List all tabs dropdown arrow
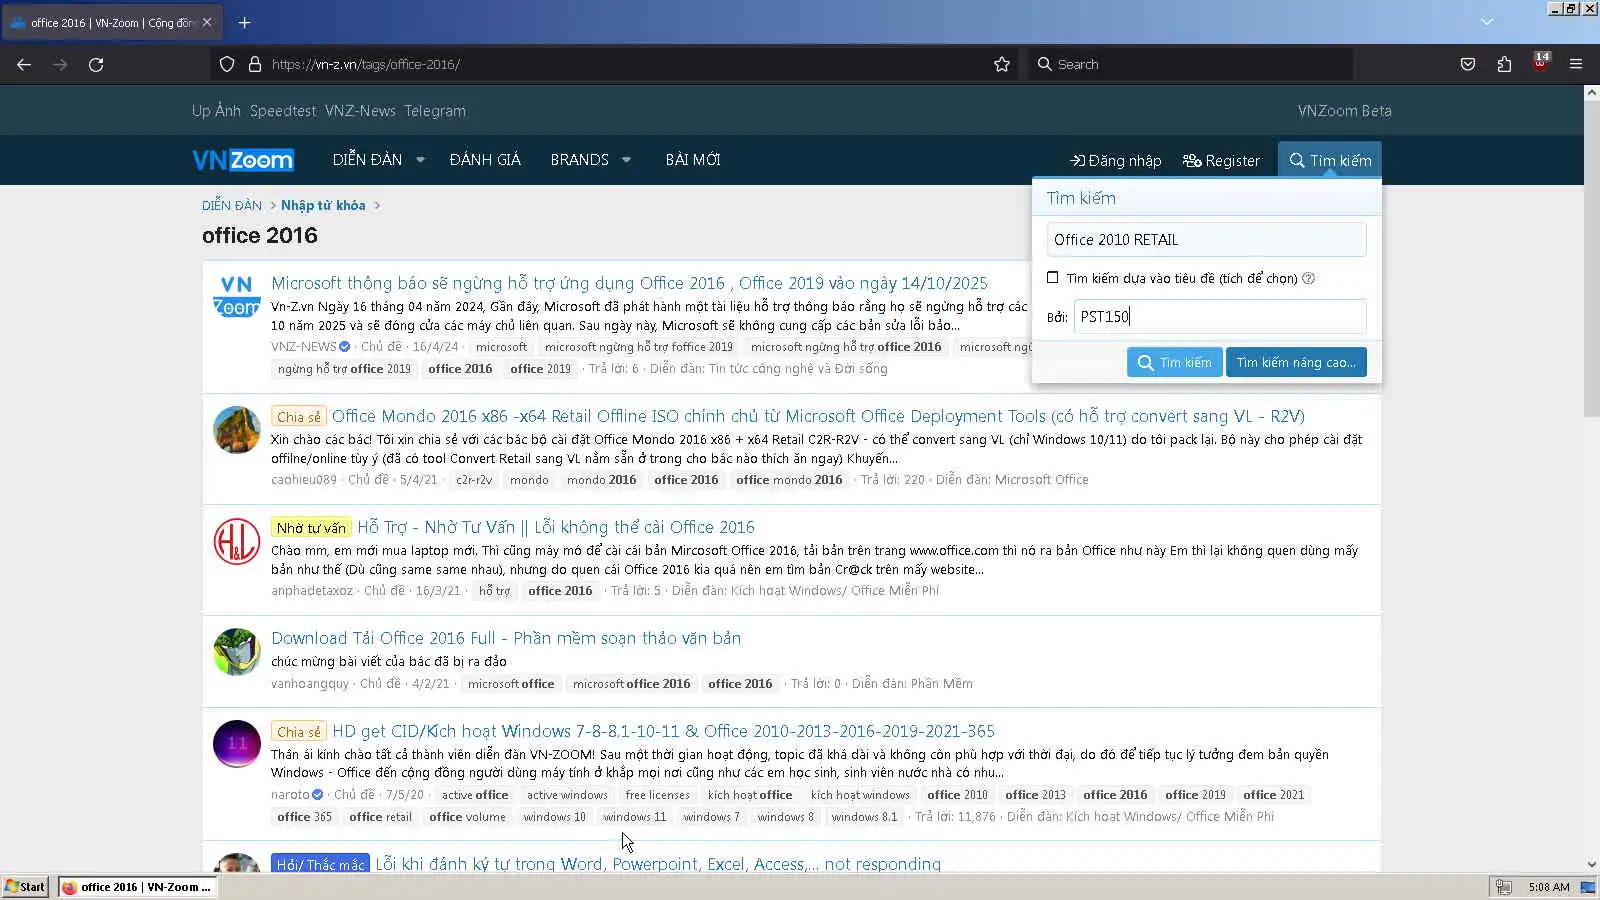Screen dimensions: 1600x900 click(x=1487, y=22)
